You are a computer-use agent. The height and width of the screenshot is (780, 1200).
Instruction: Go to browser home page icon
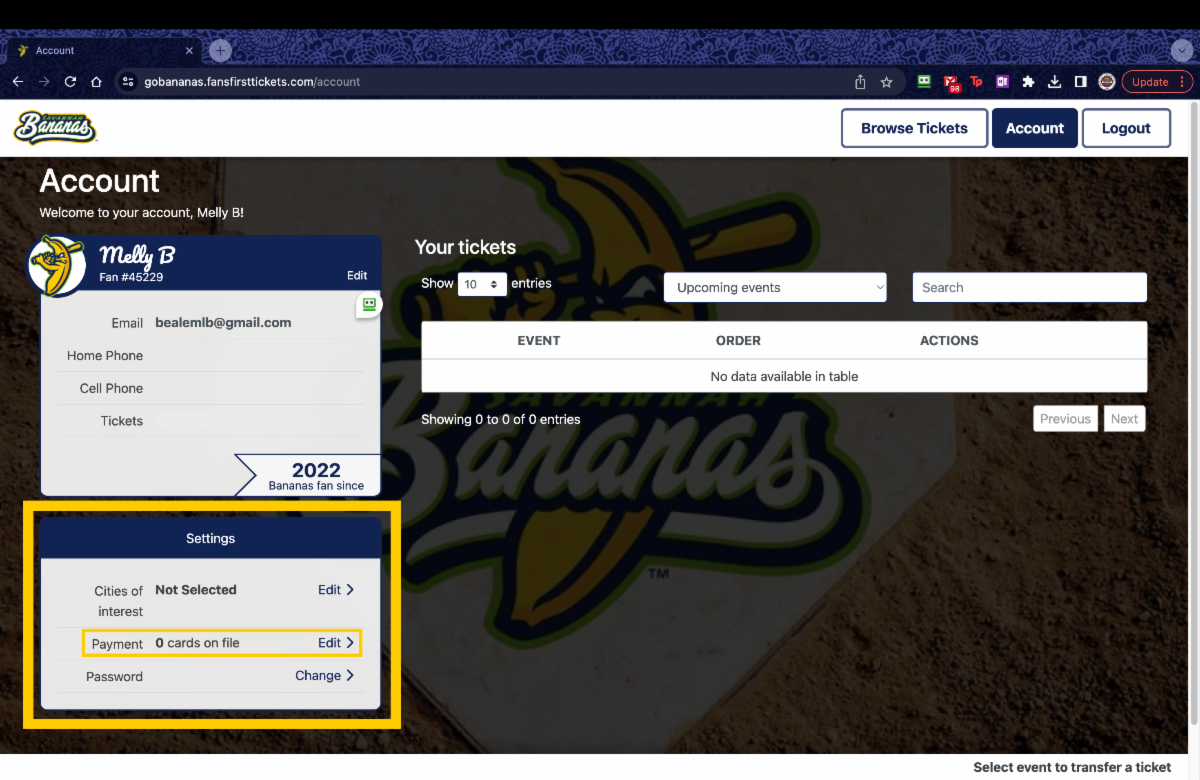(96, 82)
